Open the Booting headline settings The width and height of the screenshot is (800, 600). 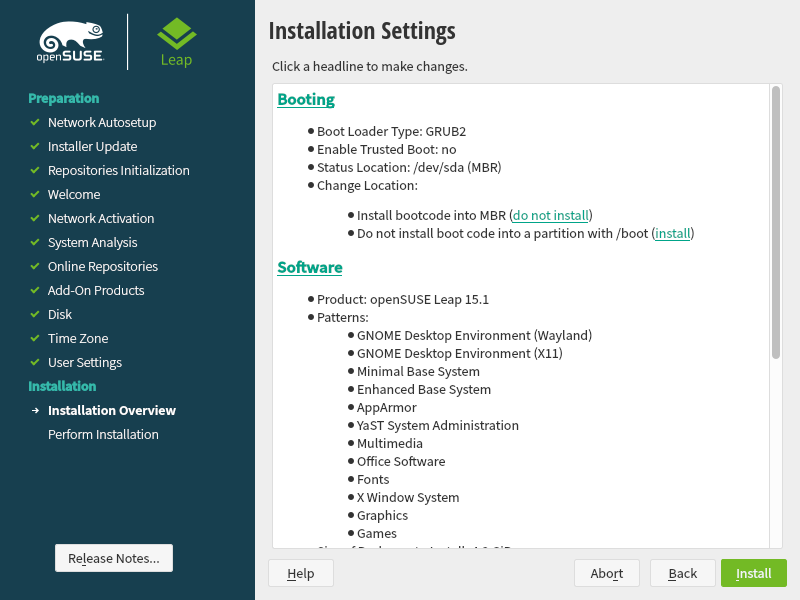click(x=306, y=99)
